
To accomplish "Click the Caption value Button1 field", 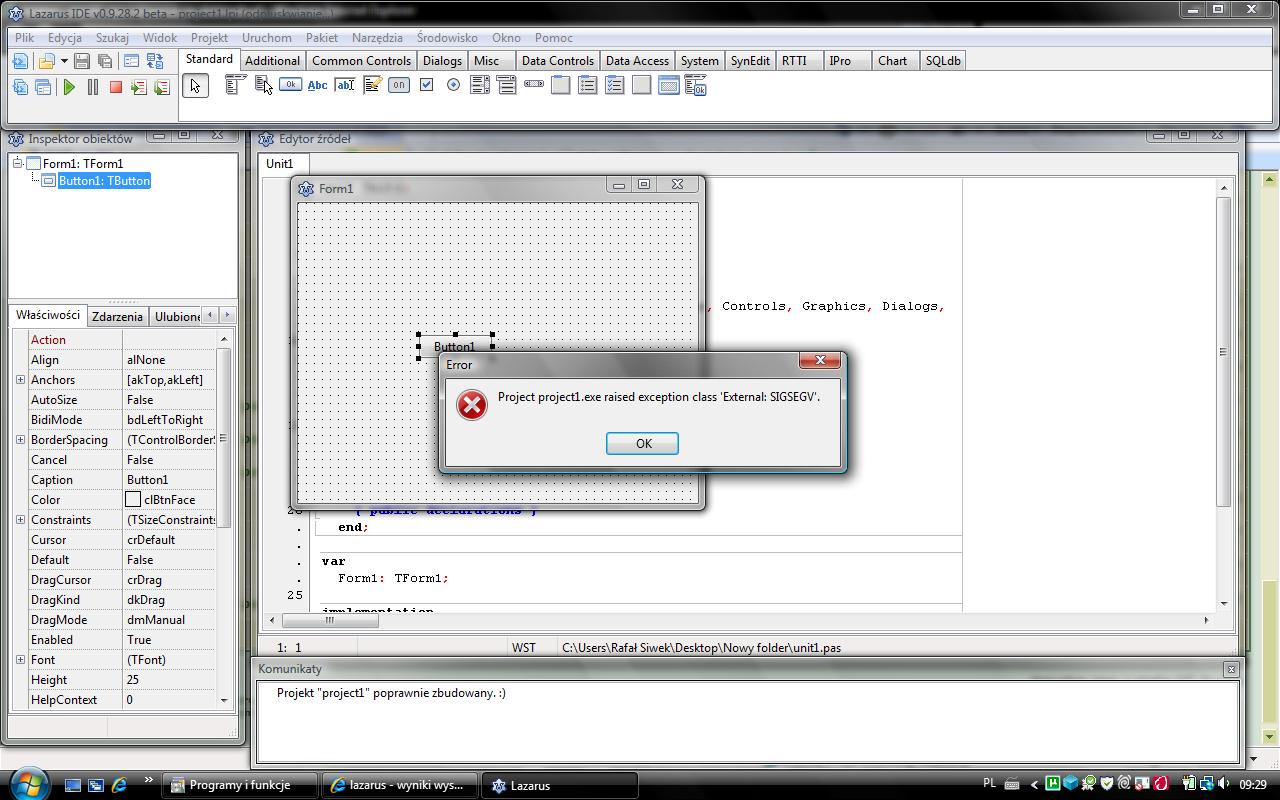I will [169, 480].
